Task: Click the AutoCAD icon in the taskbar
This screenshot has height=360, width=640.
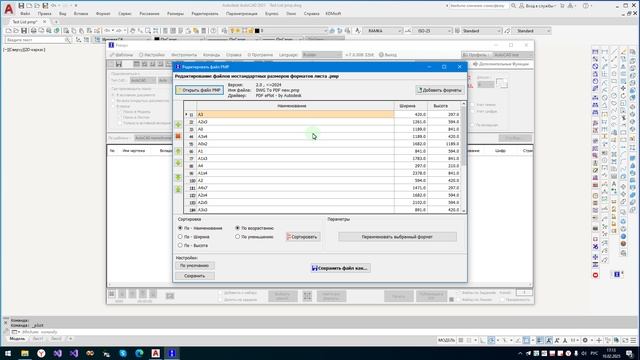Action: click(156, 353)
